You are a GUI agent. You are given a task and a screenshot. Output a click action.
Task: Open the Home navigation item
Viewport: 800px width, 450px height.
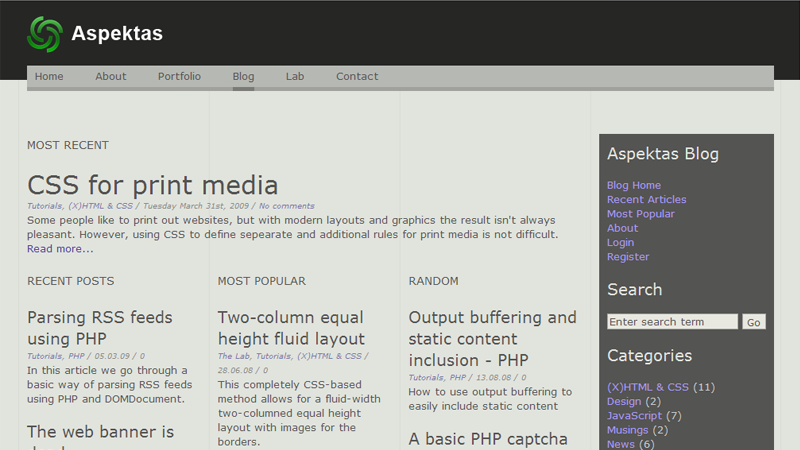(49, 77)
